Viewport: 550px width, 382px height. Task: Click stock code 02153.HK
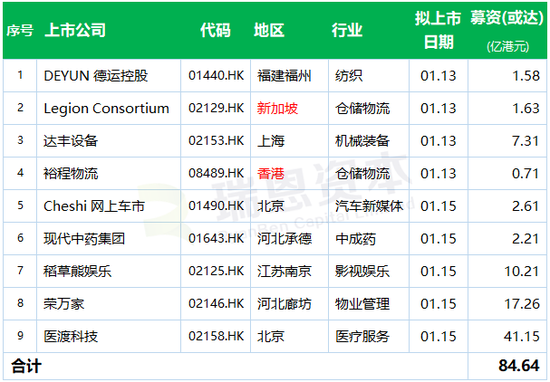pos(216,141)
